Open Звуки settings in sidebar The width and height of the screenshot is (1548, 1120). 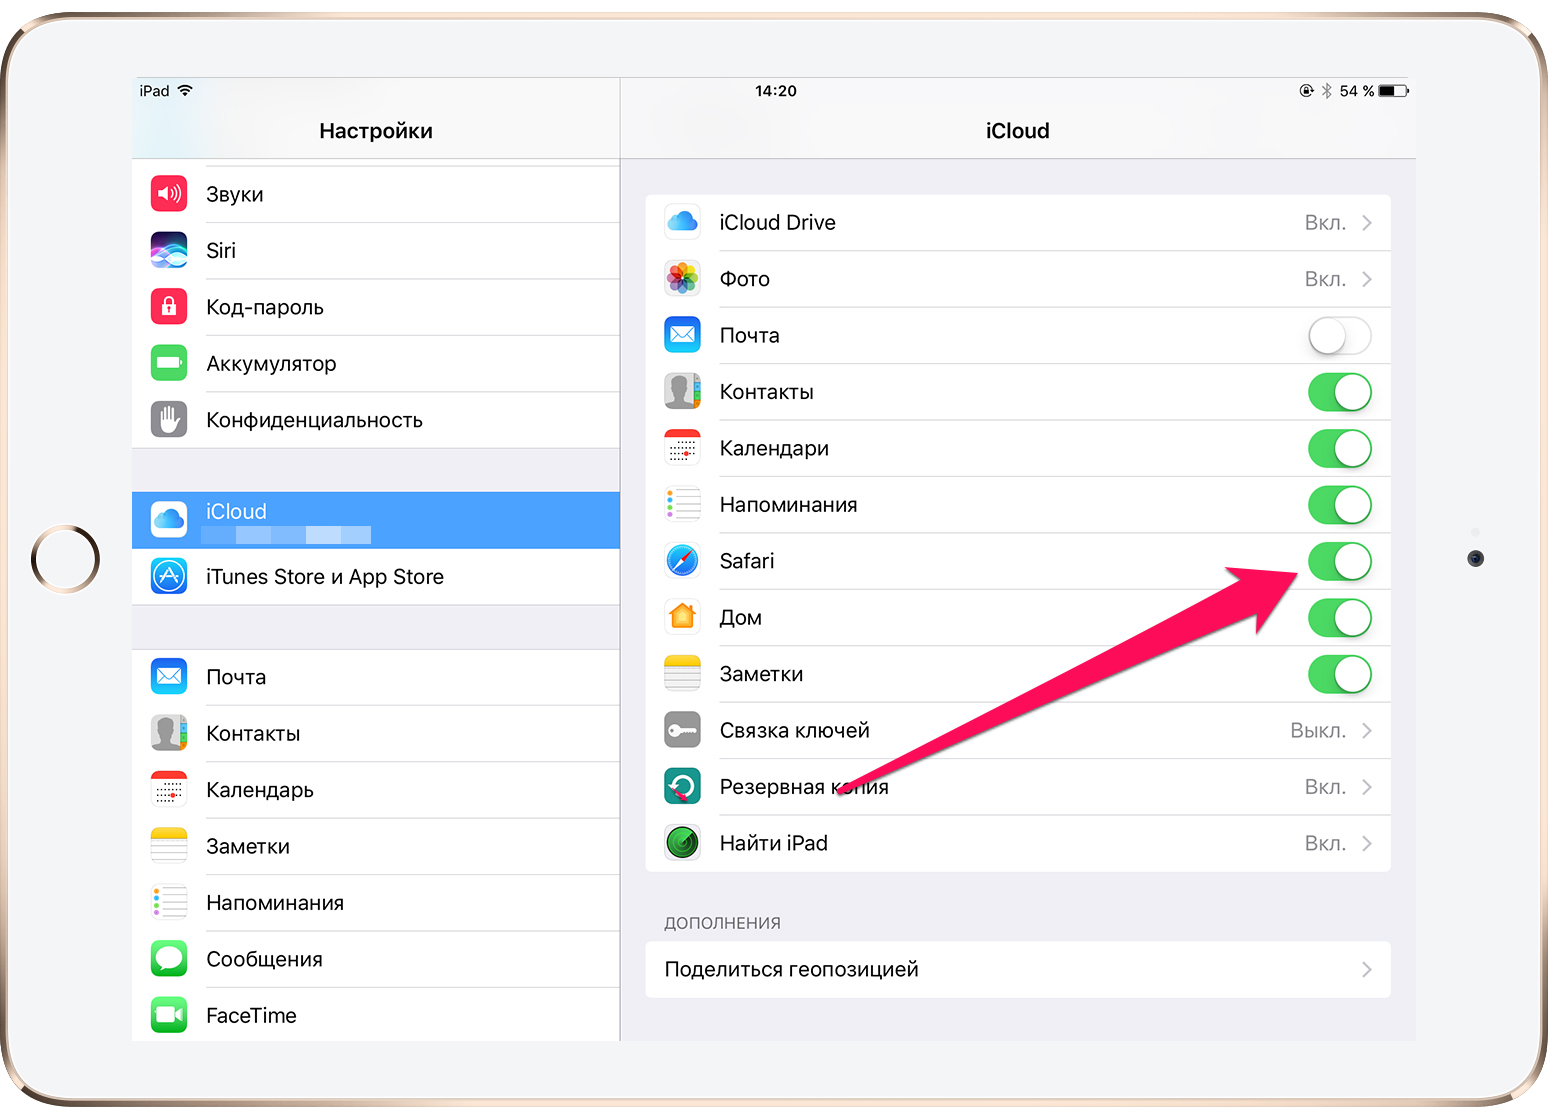[376, 194]
